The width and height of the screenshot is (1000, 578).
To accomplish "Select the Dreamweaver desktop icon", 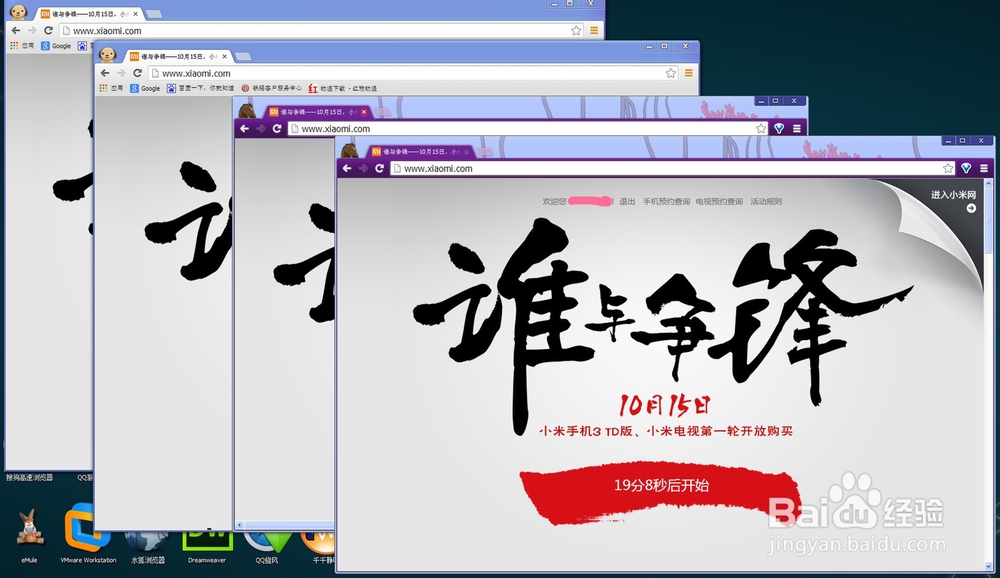I will click(207, 545).
